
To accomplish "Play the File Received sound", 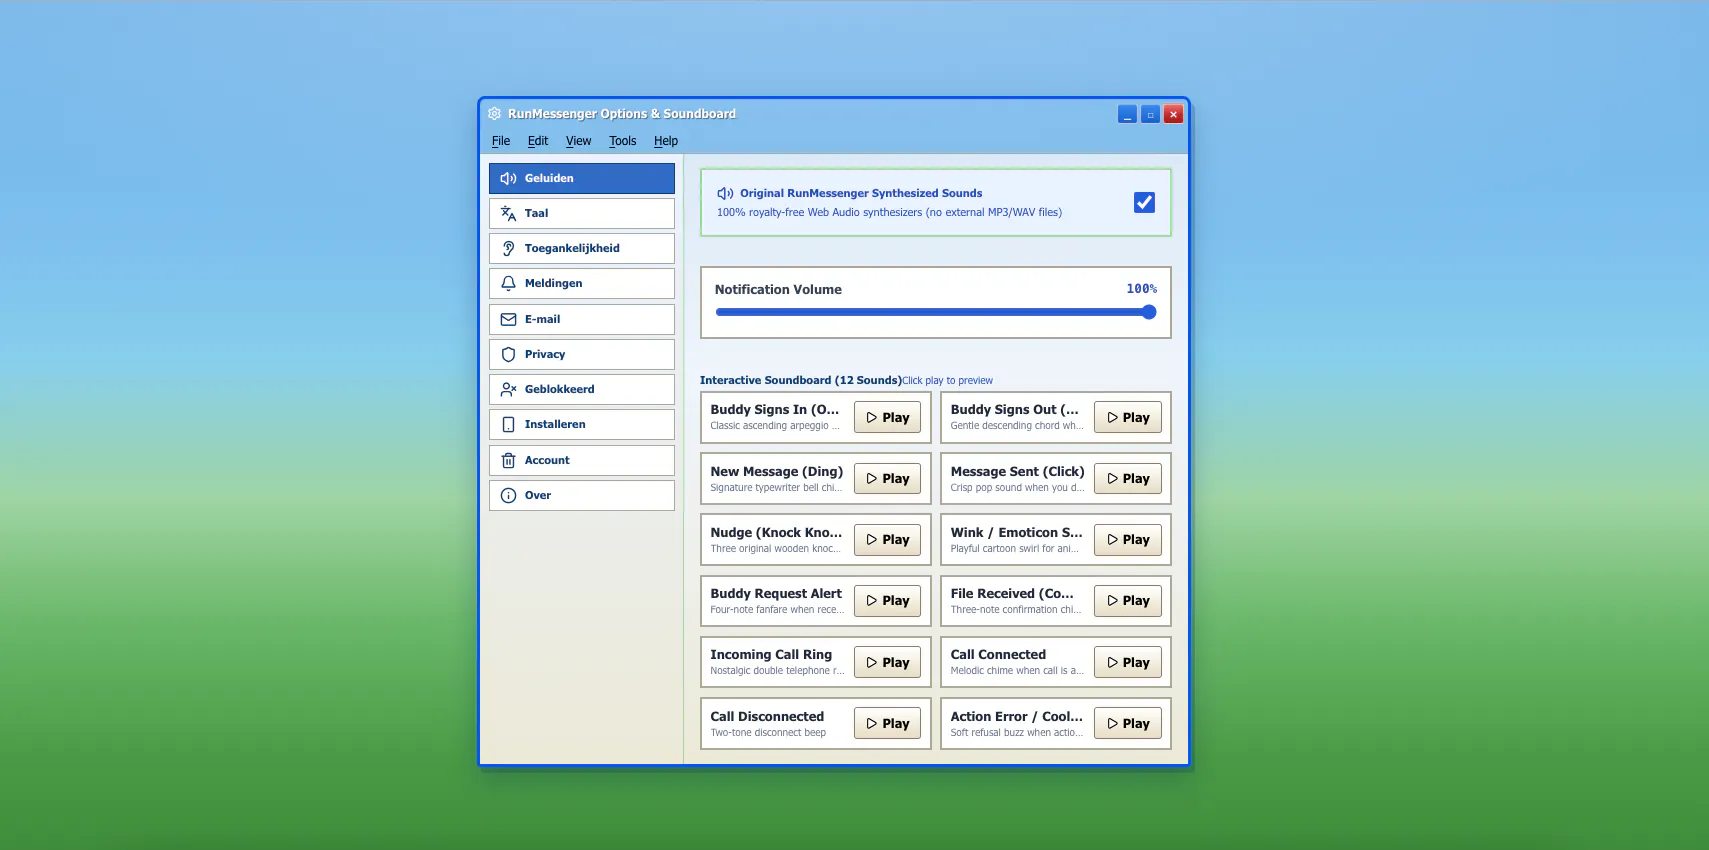I will coord(1128,600).
